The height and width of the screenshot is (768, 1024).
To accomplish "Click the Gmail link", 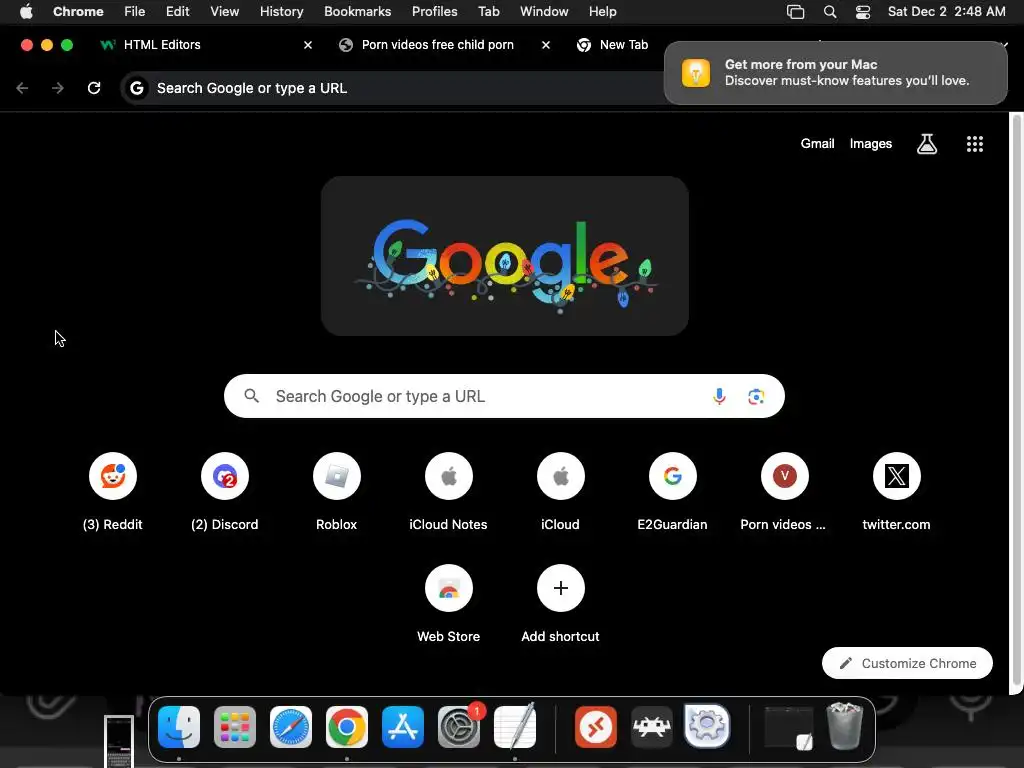I will pyautogui.click(x=817, y=144).
